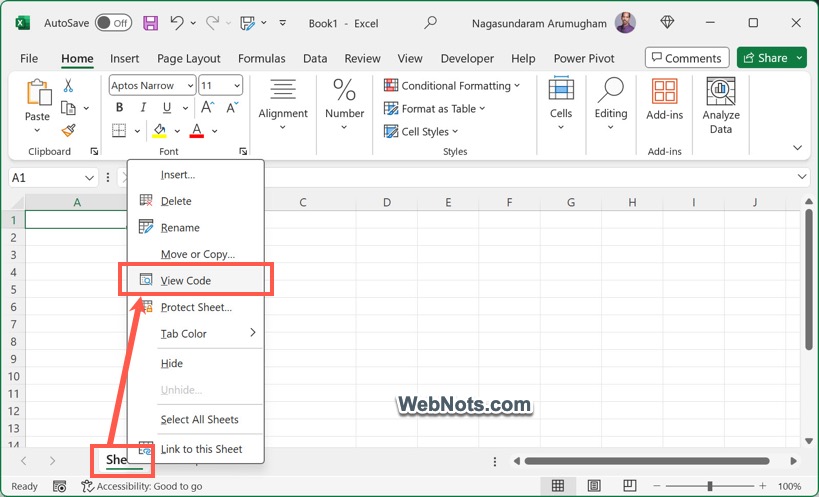Screen dimensions: 819x497
Task: Click the Save icon in title bar
Action: (150, 23)
